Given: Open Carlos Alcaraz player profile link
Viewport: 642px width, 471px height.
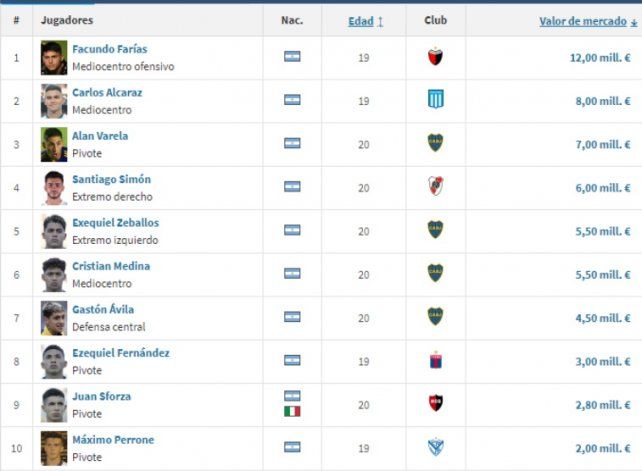Looking at the screenshot, I should 107,92.
